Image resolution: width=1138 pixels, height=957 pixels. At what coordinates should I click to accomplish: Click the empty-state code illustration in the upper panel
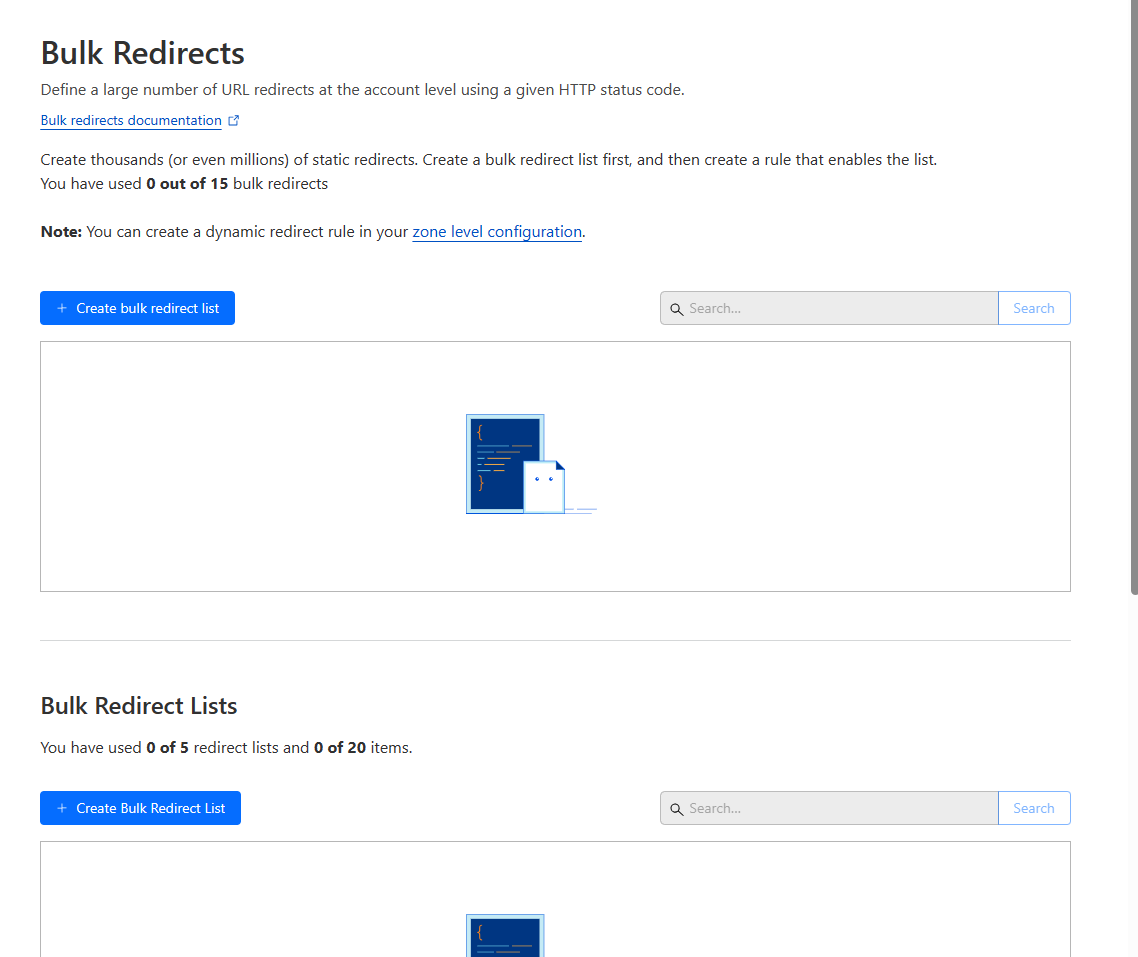[531, 464]
